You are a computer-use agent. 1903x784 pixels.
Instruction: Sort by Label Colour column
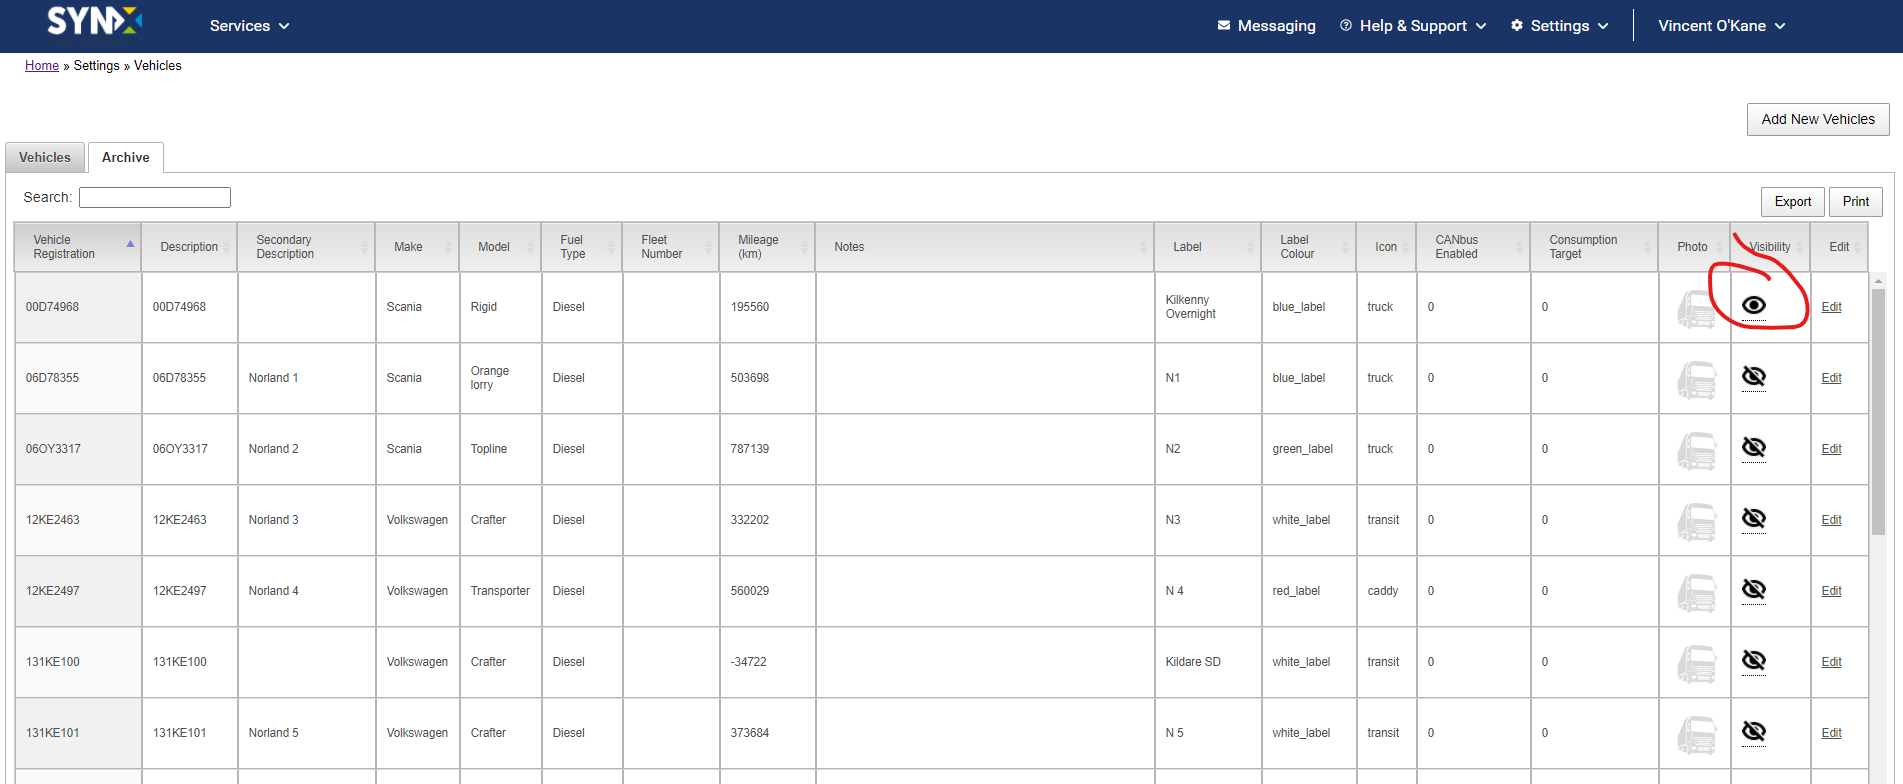pos(1308,247)
